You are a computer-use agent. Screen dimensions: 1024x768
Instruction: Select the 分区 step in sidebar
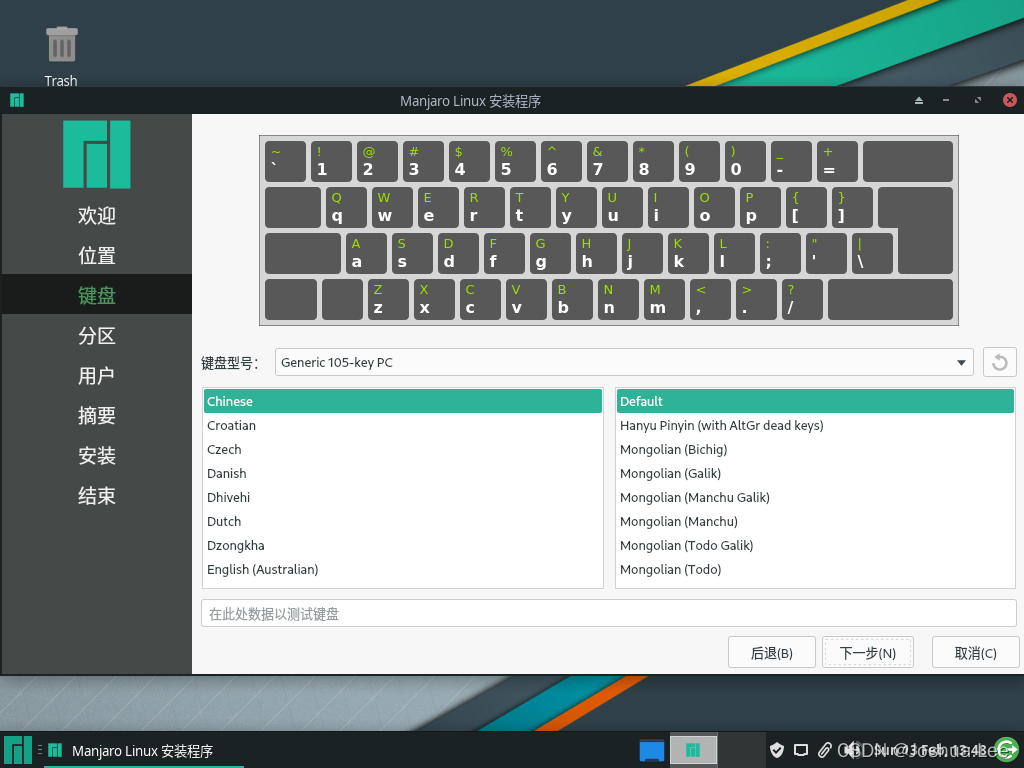(x=97, y=335)
